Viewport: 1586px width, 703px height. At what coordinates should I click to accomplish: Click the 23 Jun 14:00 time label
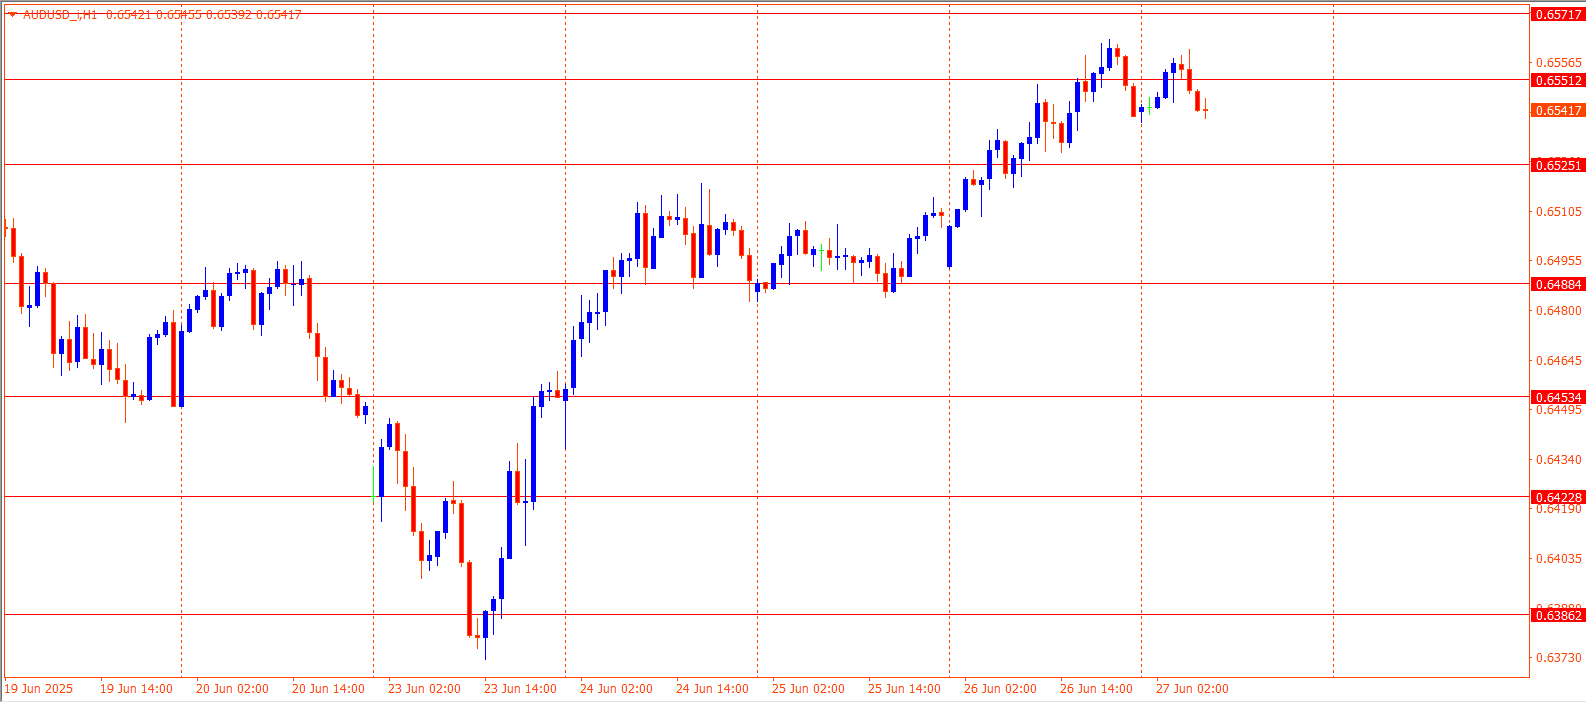(x=520, y=688)
